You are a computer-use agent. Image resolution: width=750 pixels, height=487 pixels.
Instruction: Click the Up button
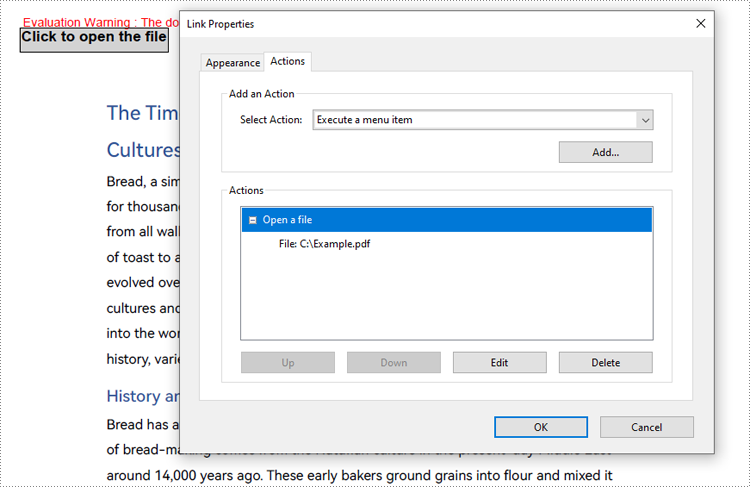pyautogui.click(x=288, y=363)
